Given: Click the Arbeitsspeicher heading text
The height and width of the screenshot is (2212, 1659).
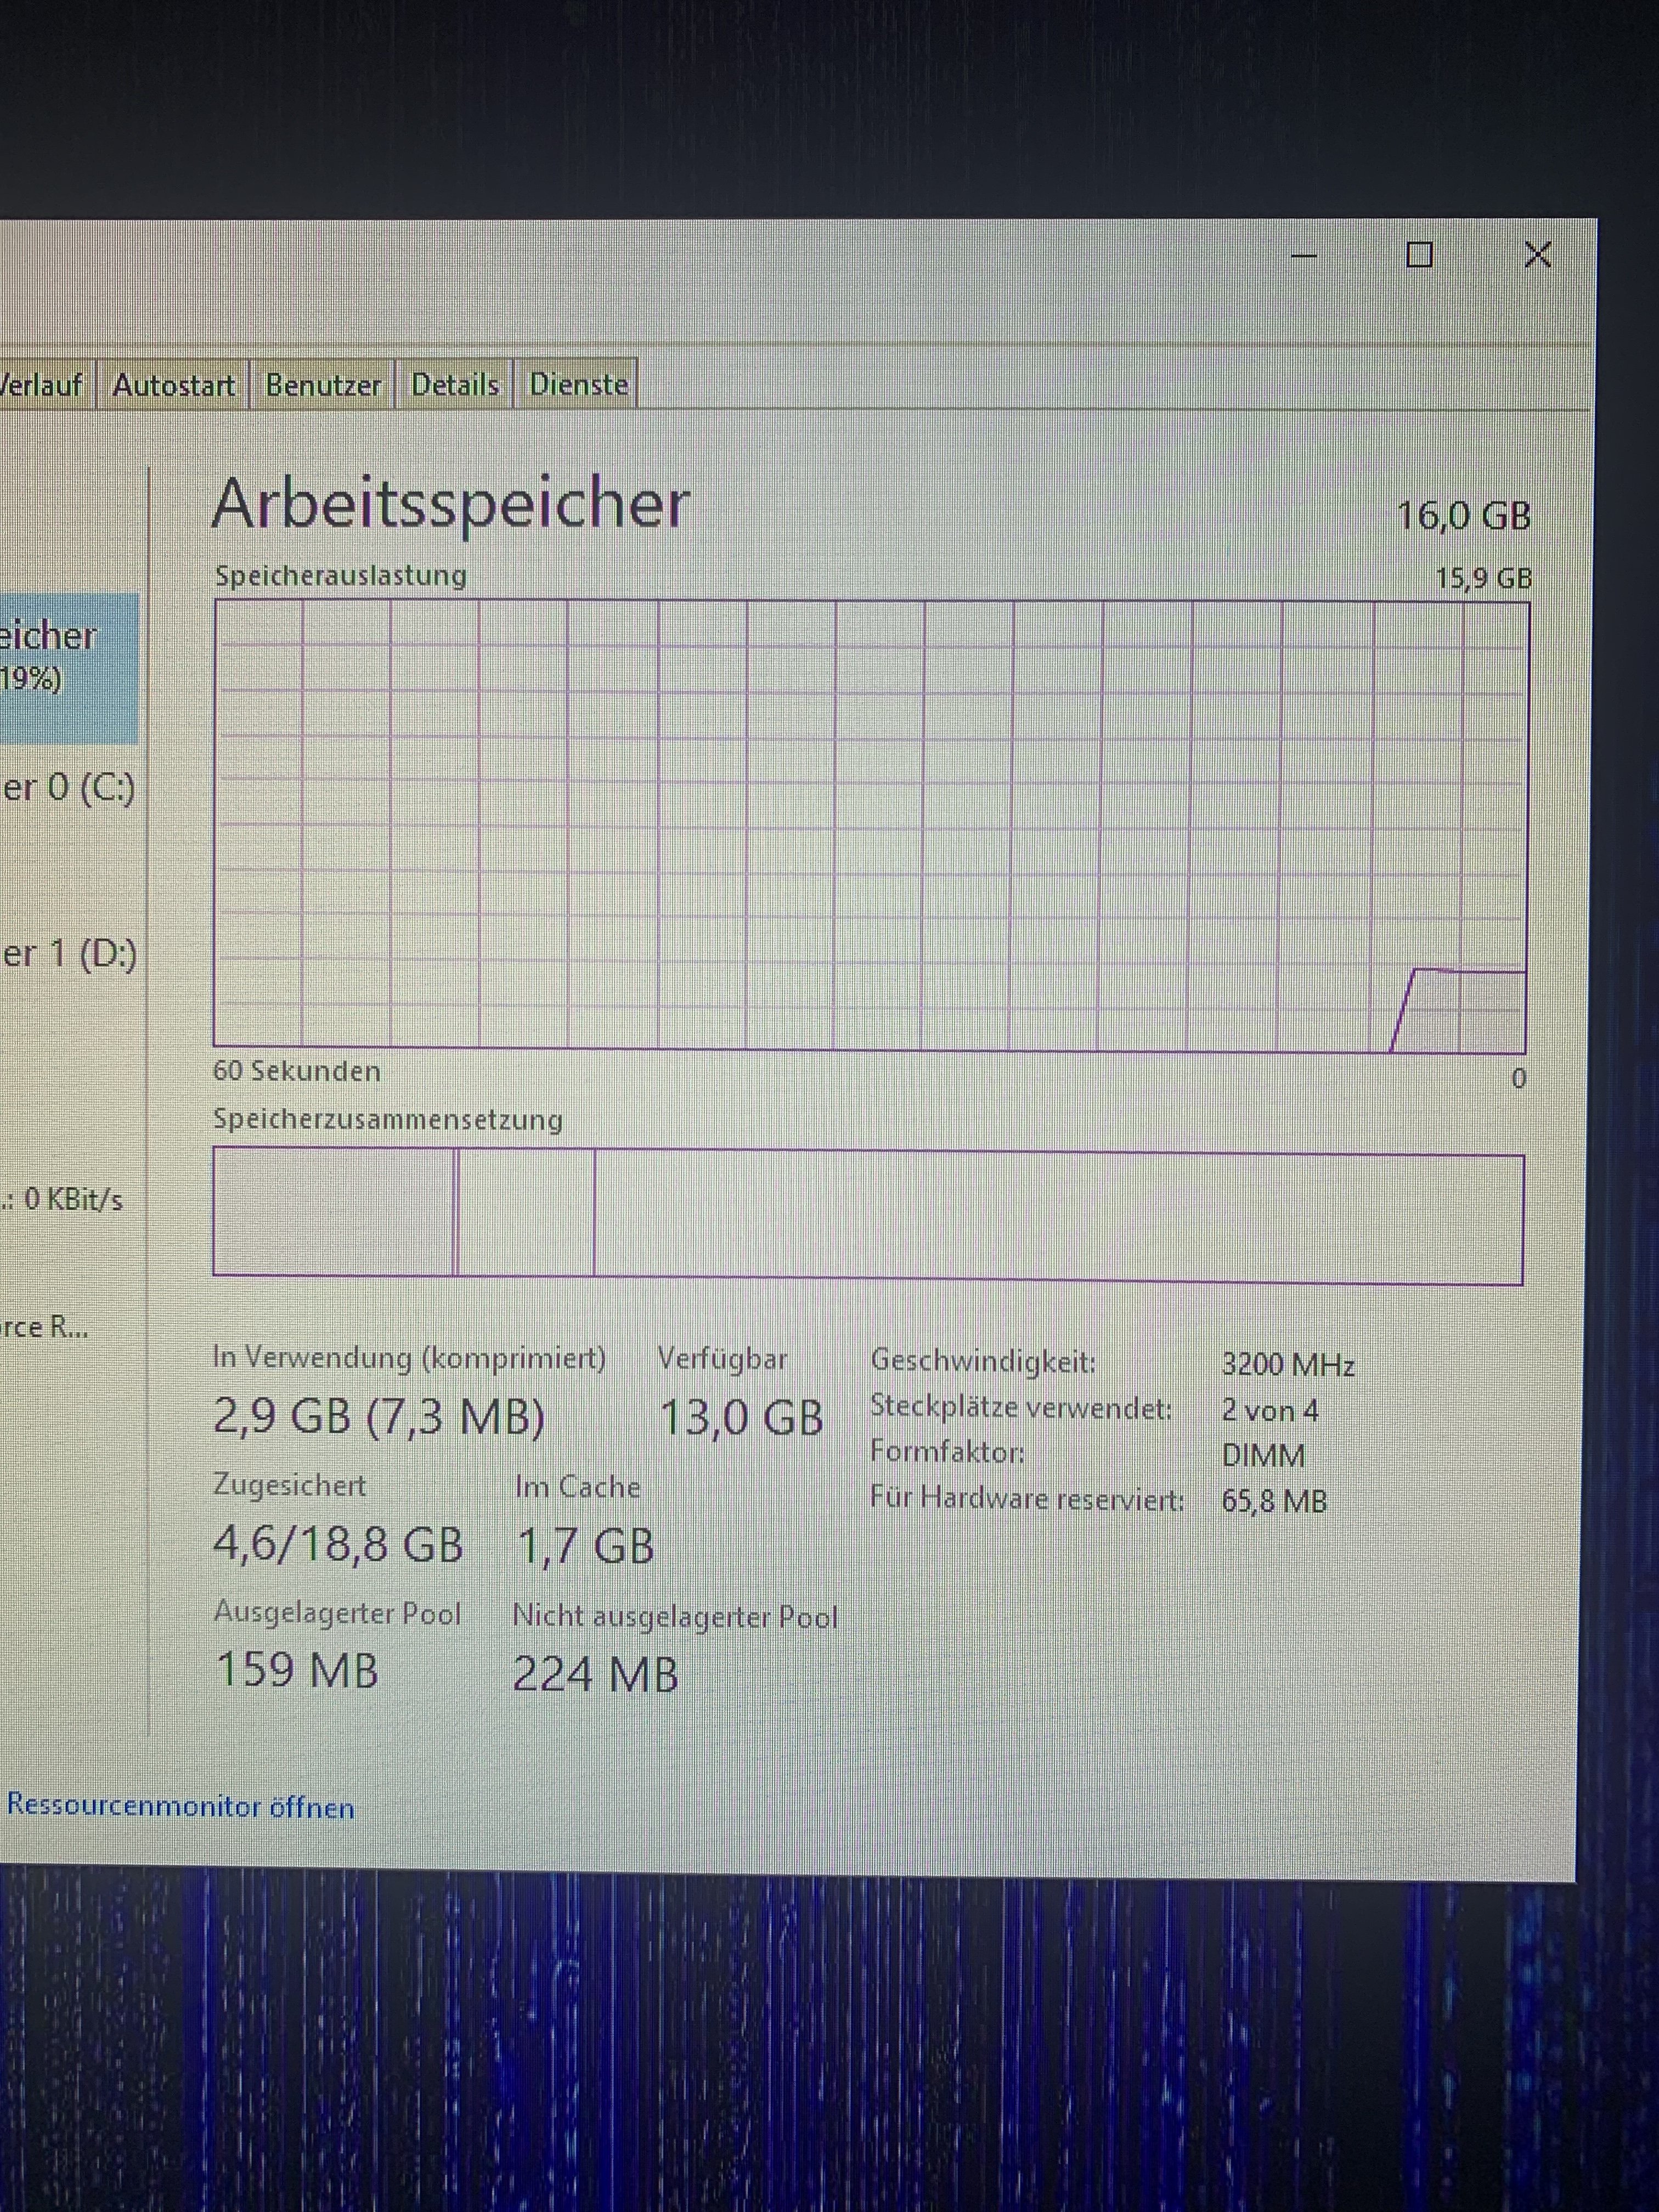Looking at the screenshot, I should [451, 503].
